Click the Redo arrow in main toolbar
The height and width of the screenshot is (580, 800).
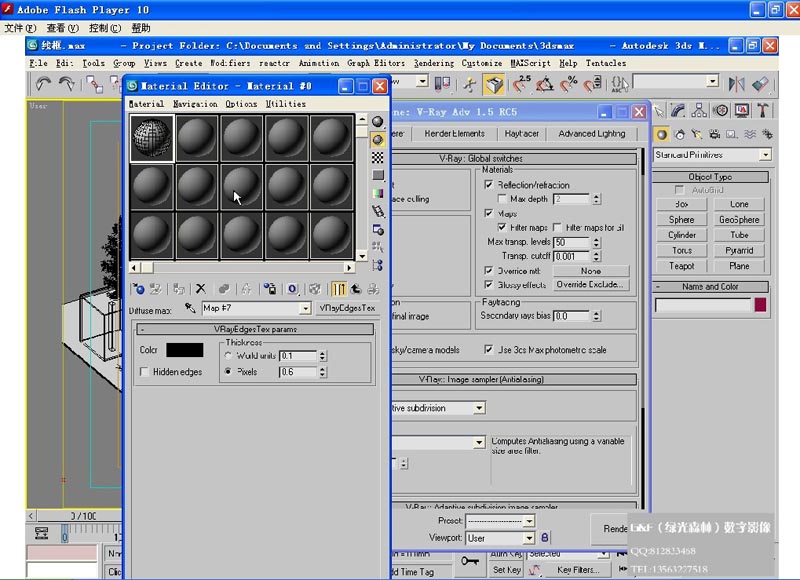coord(66,84)
